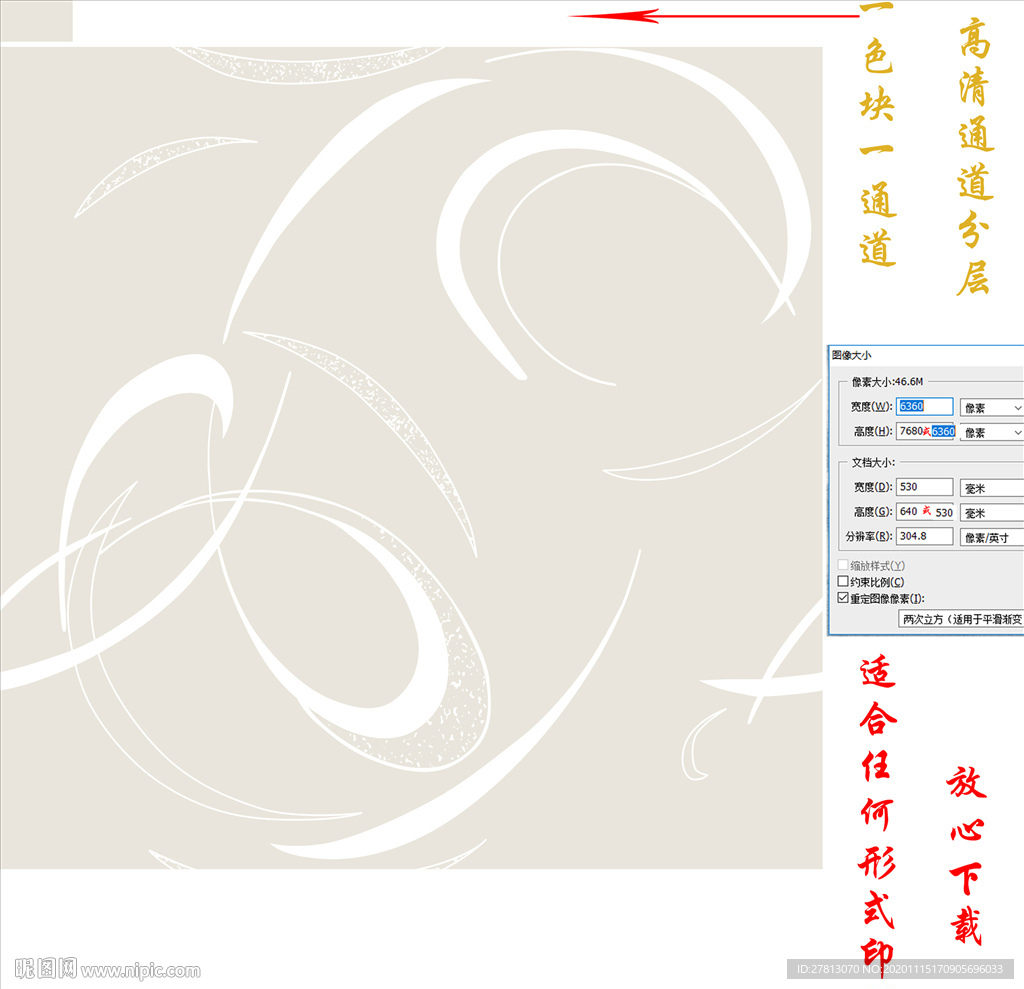Click the 像素大小:46.6M label
This screenshot has width=1024, height=989.
[887, 381]
